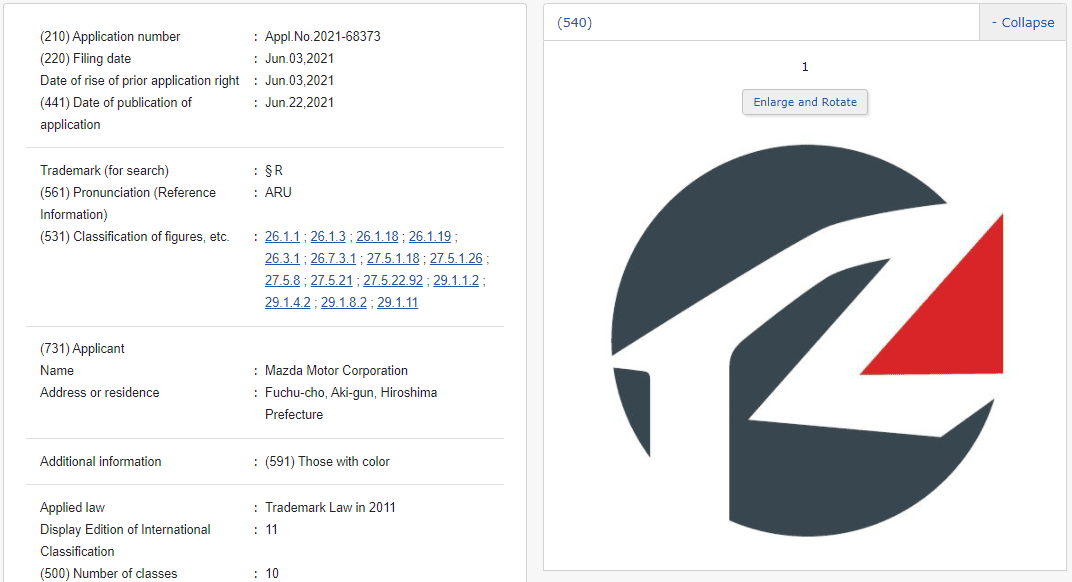1072x582 pixels.
Task: Click the Enlarge and Rotate button
Action: point(805,102)
